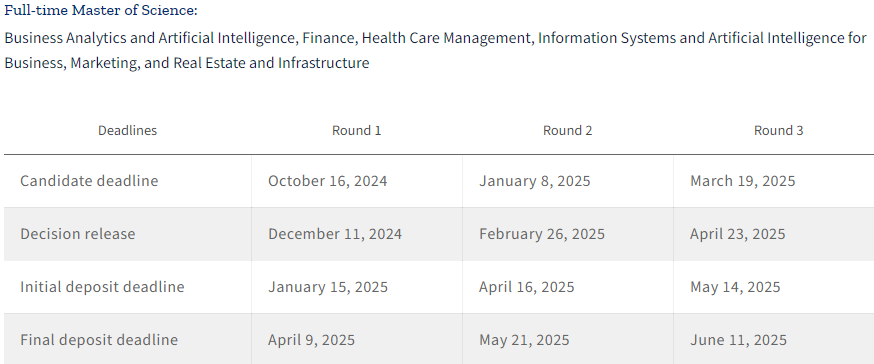Select the Round 3 column header
Viewport: 874px width, 364px height.
point(779,130)
